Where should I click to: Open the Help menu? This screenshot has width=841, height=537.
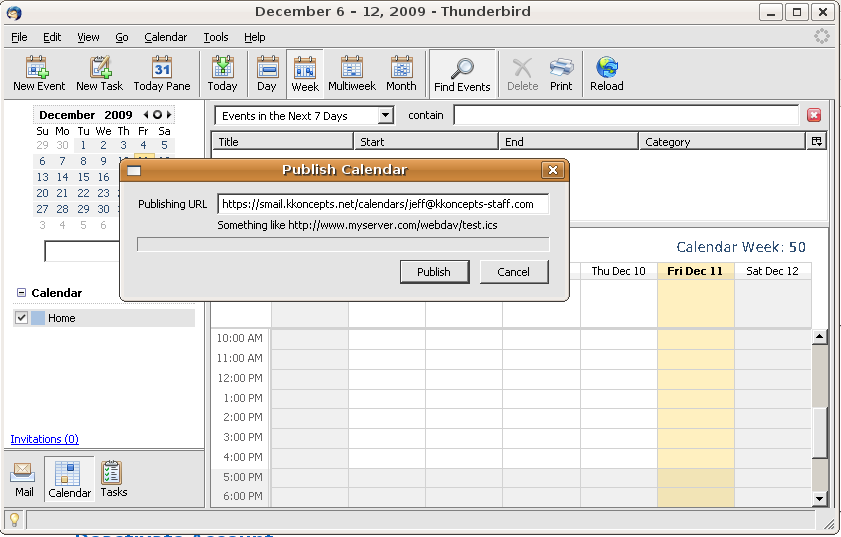point(255,37)
